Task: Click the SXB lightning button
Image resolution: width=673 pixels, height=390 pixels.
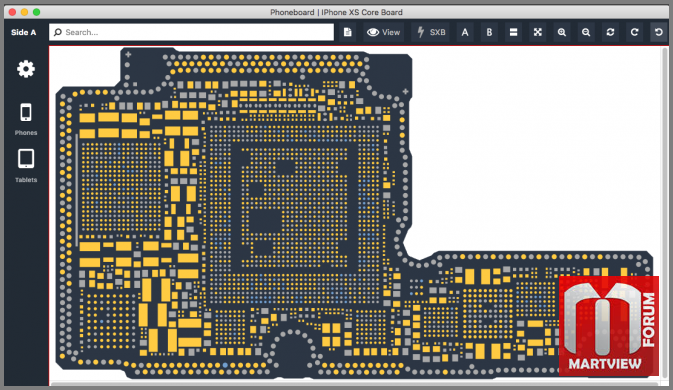Action: tap(431, 32)
